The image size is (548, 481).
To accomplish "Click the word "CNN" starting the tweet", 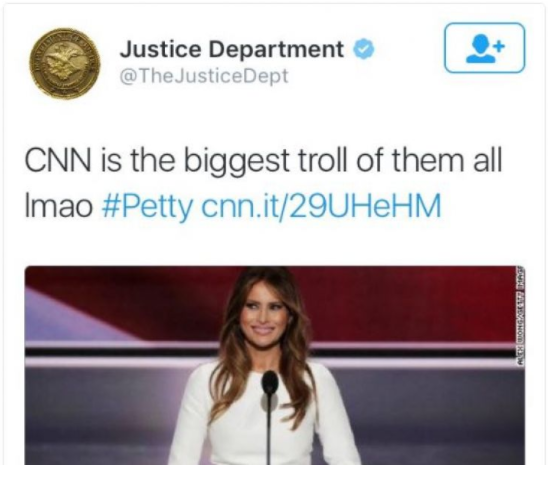I will point(58,160).
